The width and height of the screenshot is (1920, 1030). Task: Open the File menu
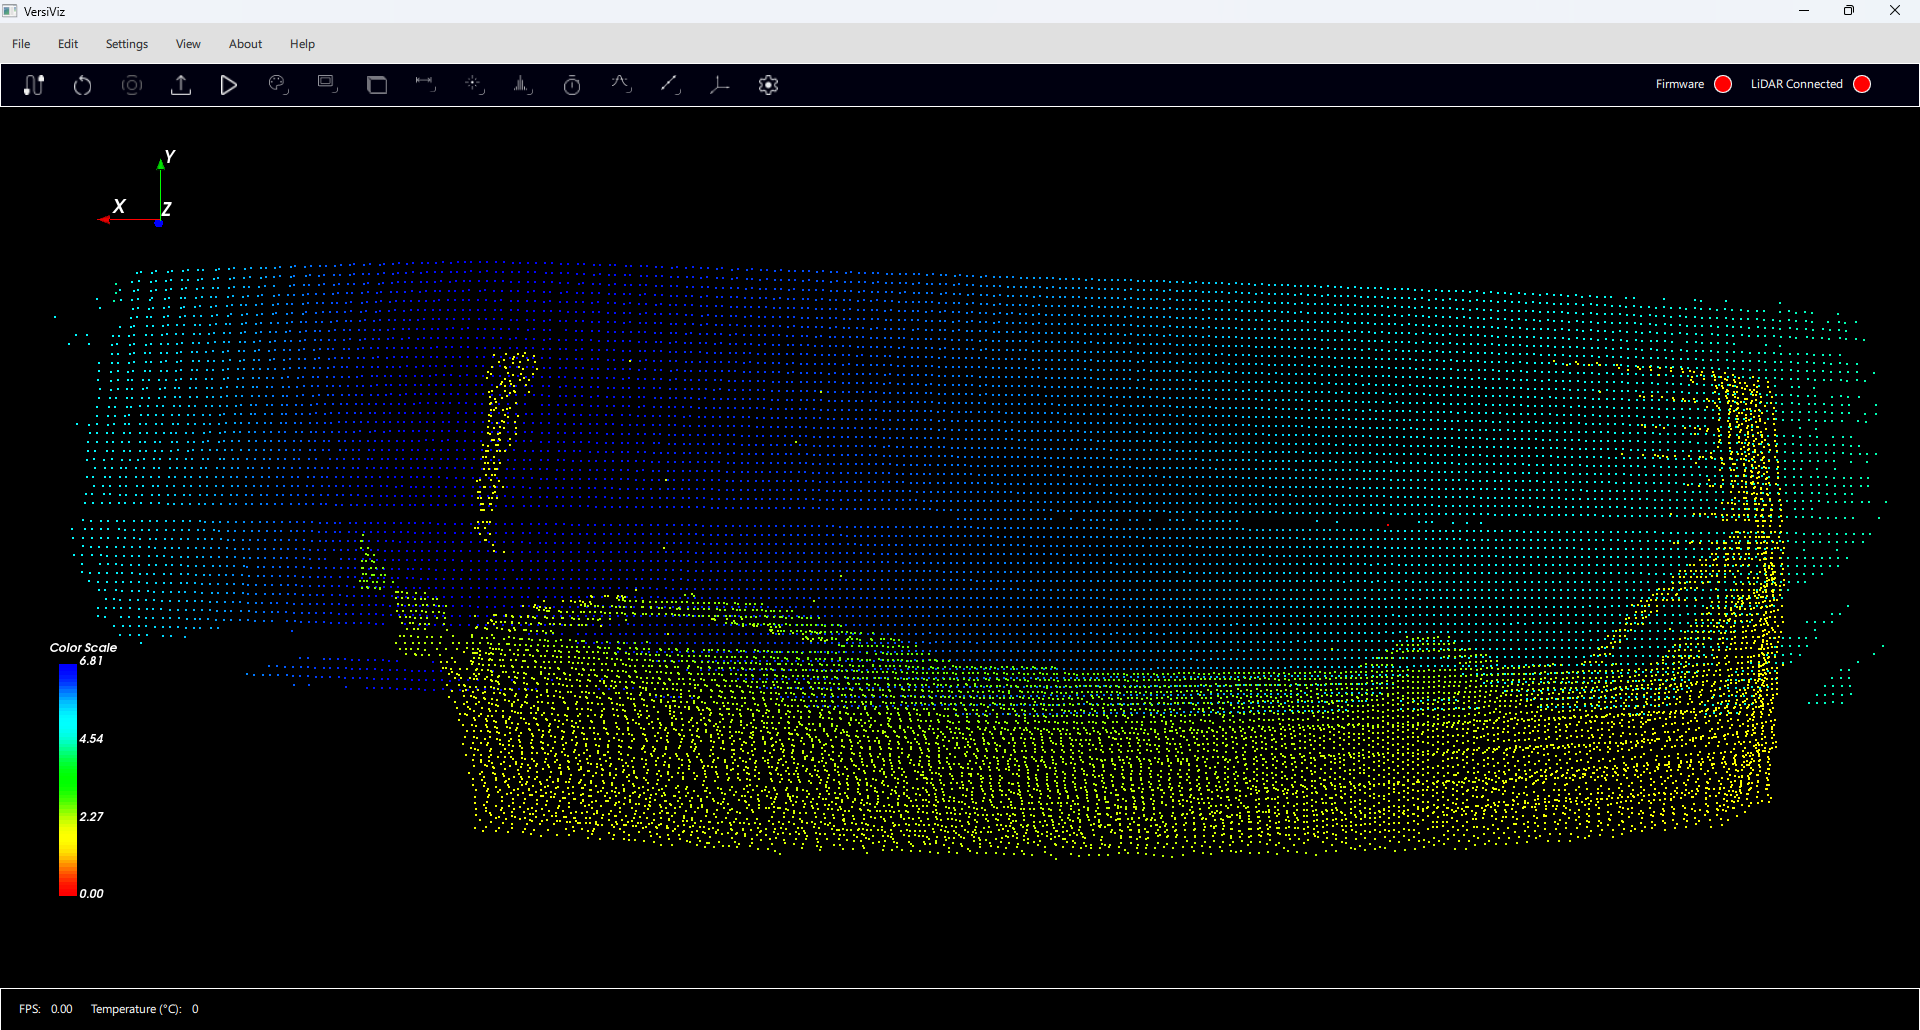coord(21,44)
